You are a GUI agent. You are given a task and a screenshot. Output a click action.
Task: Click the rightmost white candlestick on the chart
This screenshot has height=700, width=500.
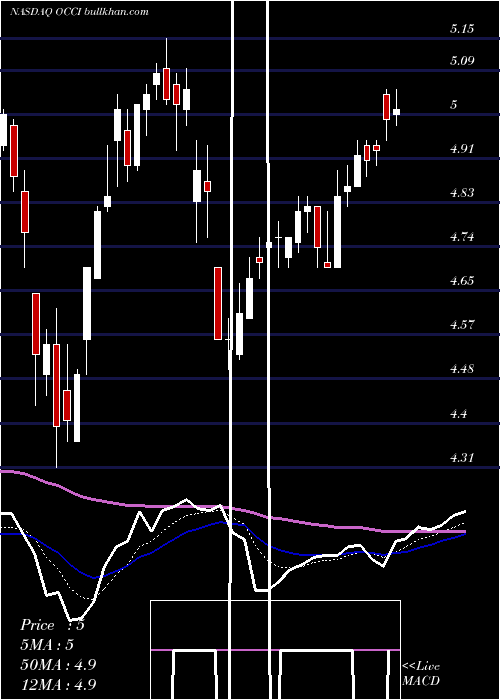coord(396,112)
